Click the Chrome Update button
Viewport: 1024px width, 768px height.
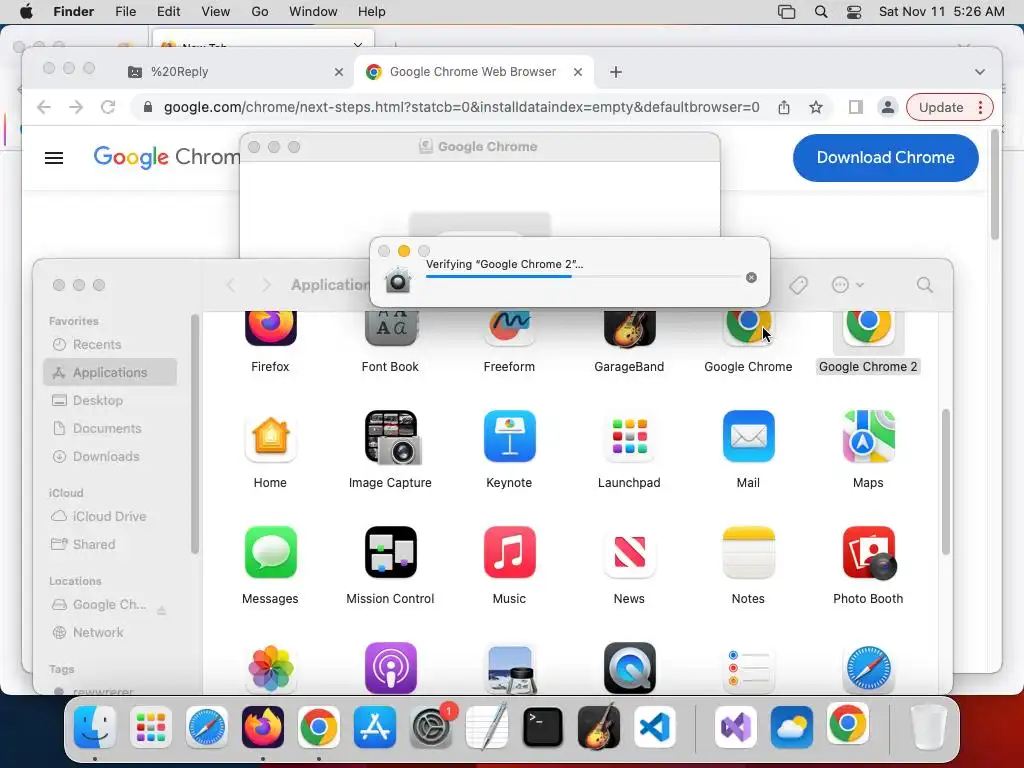[x=950, y=107]
